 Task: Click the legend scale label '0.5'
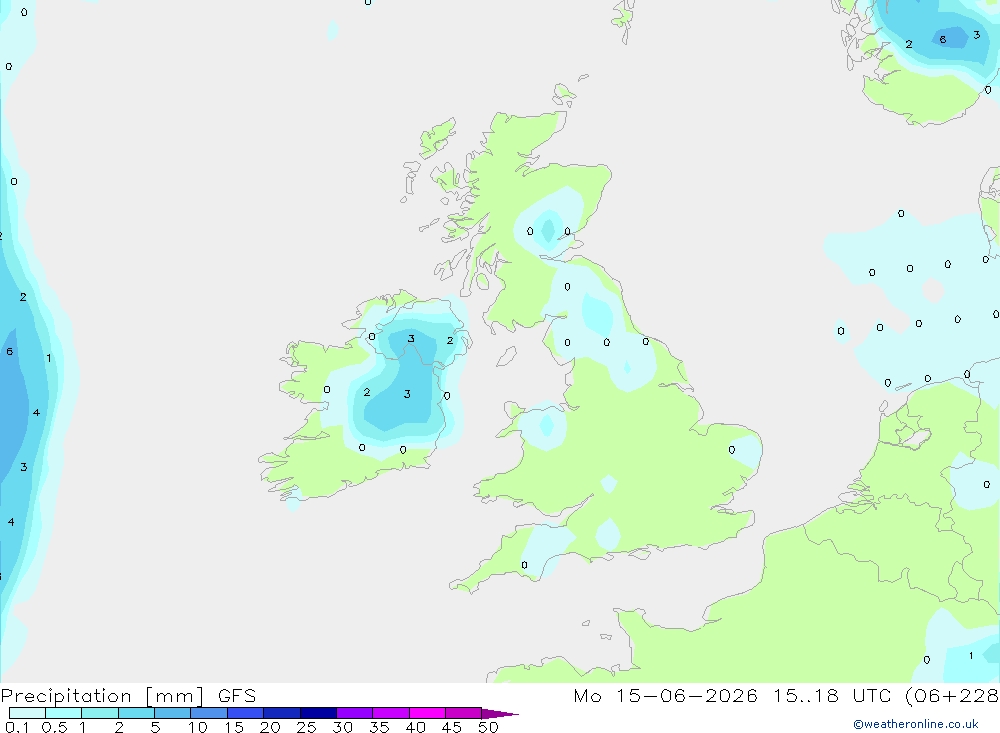point(54,727)
